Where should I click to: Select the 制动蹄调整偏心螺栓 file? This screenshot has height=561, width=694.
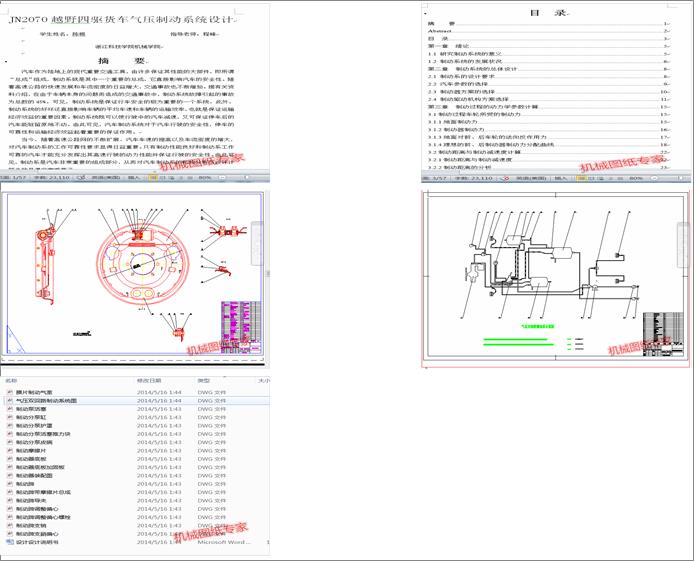pos(136,517)
